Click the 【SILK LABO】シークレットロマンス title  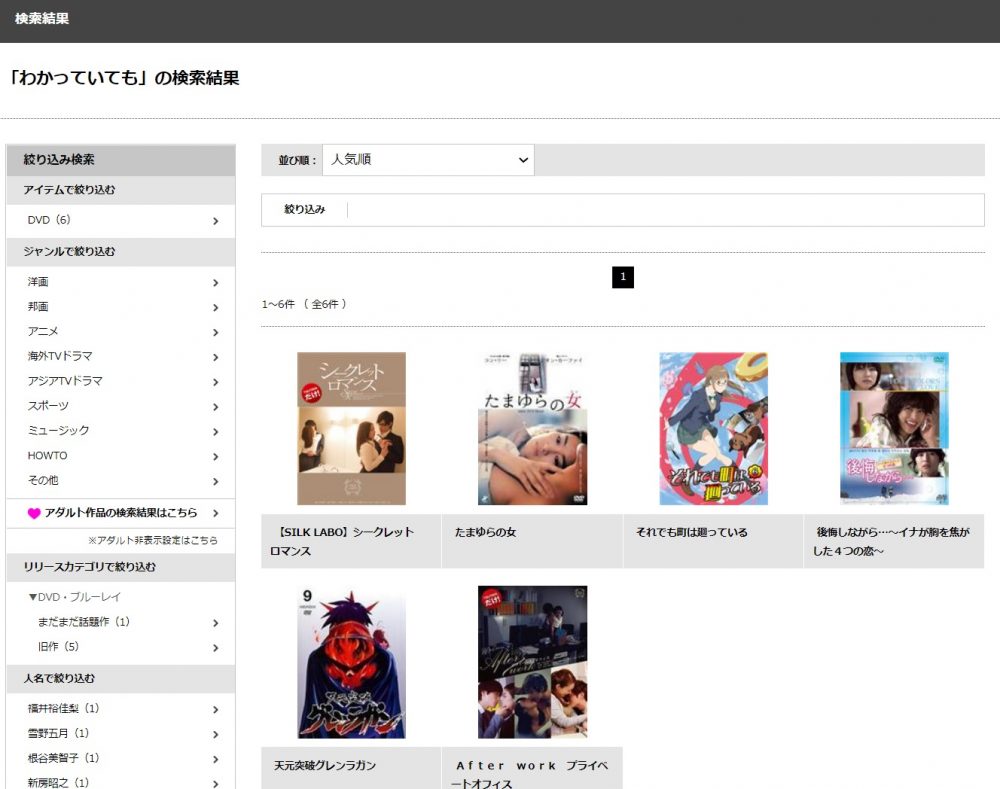342,542
